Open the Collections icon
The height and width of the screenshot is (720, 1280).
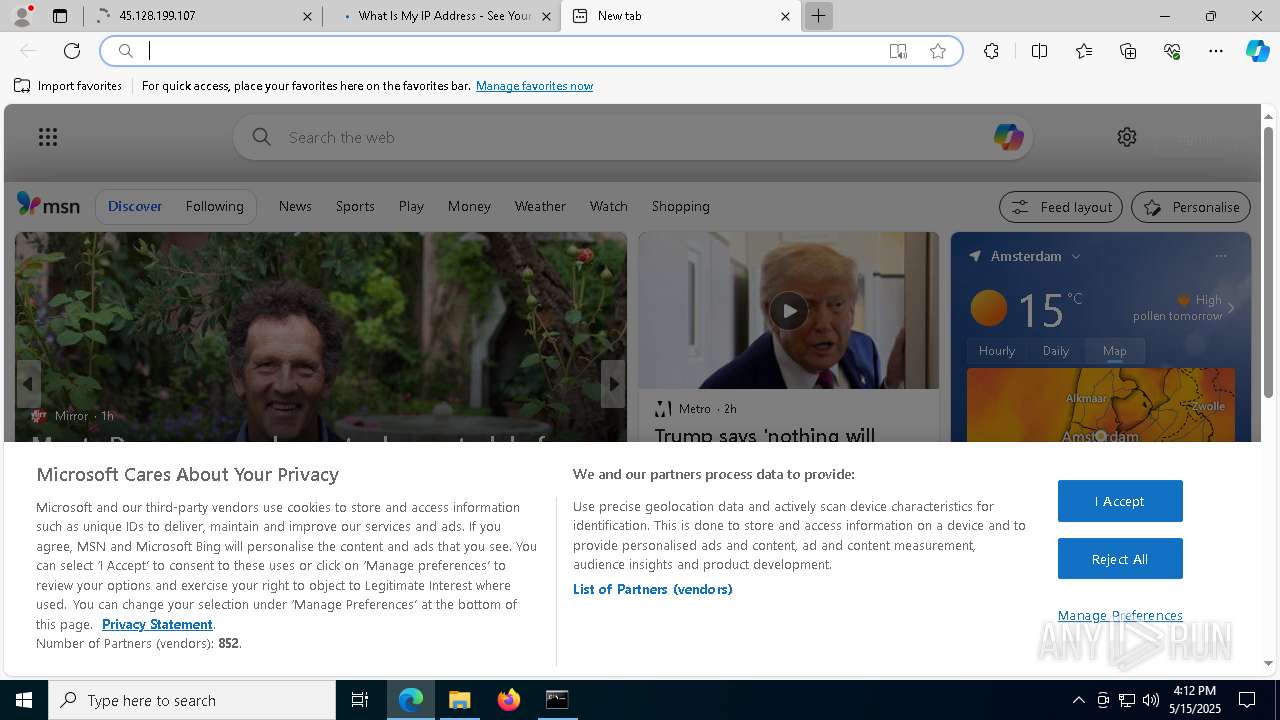point(1128,51)
